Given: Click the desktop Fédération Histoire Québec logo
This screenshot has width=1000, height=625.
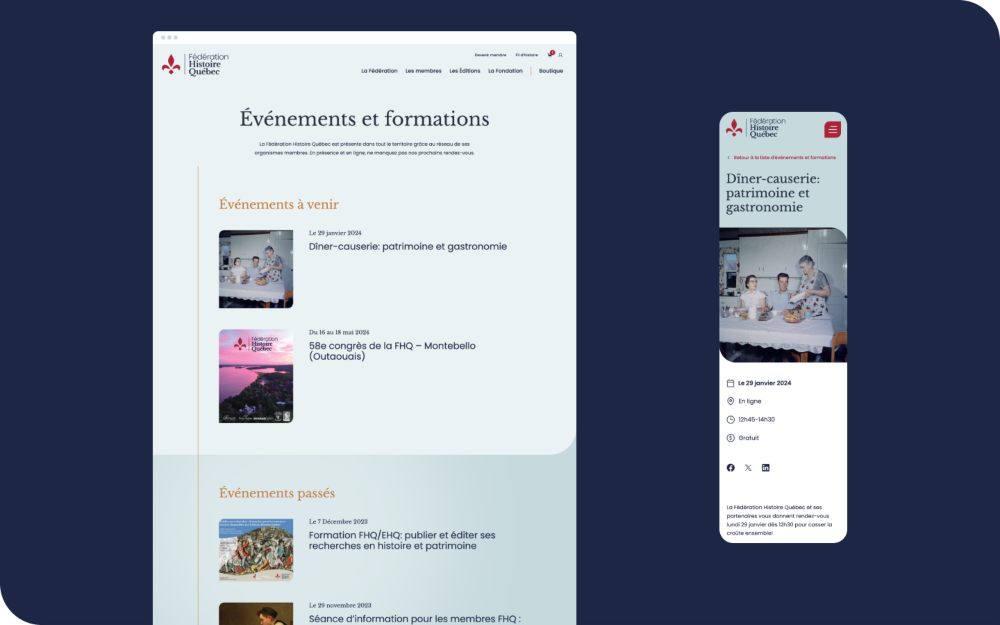Looking at the screenshot, I should (x=195, y=64).
